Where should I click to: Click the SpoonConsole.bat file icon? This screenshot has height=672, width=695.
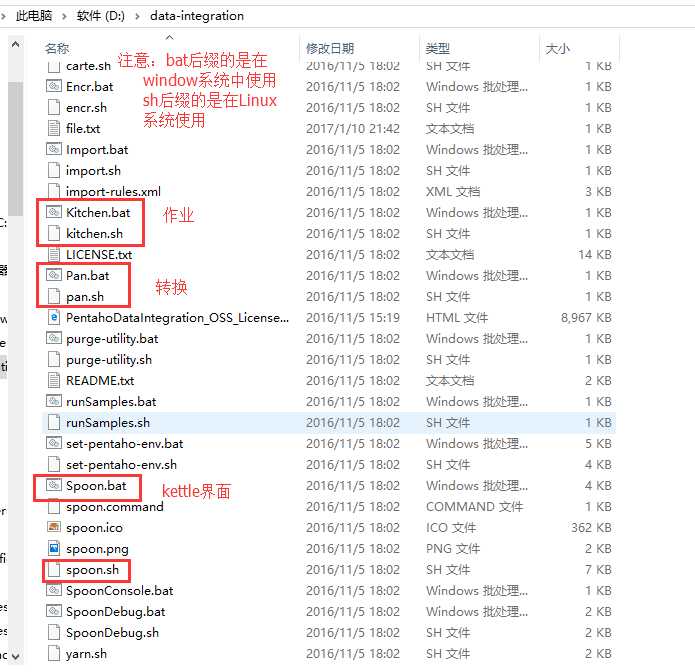[54, 590]
